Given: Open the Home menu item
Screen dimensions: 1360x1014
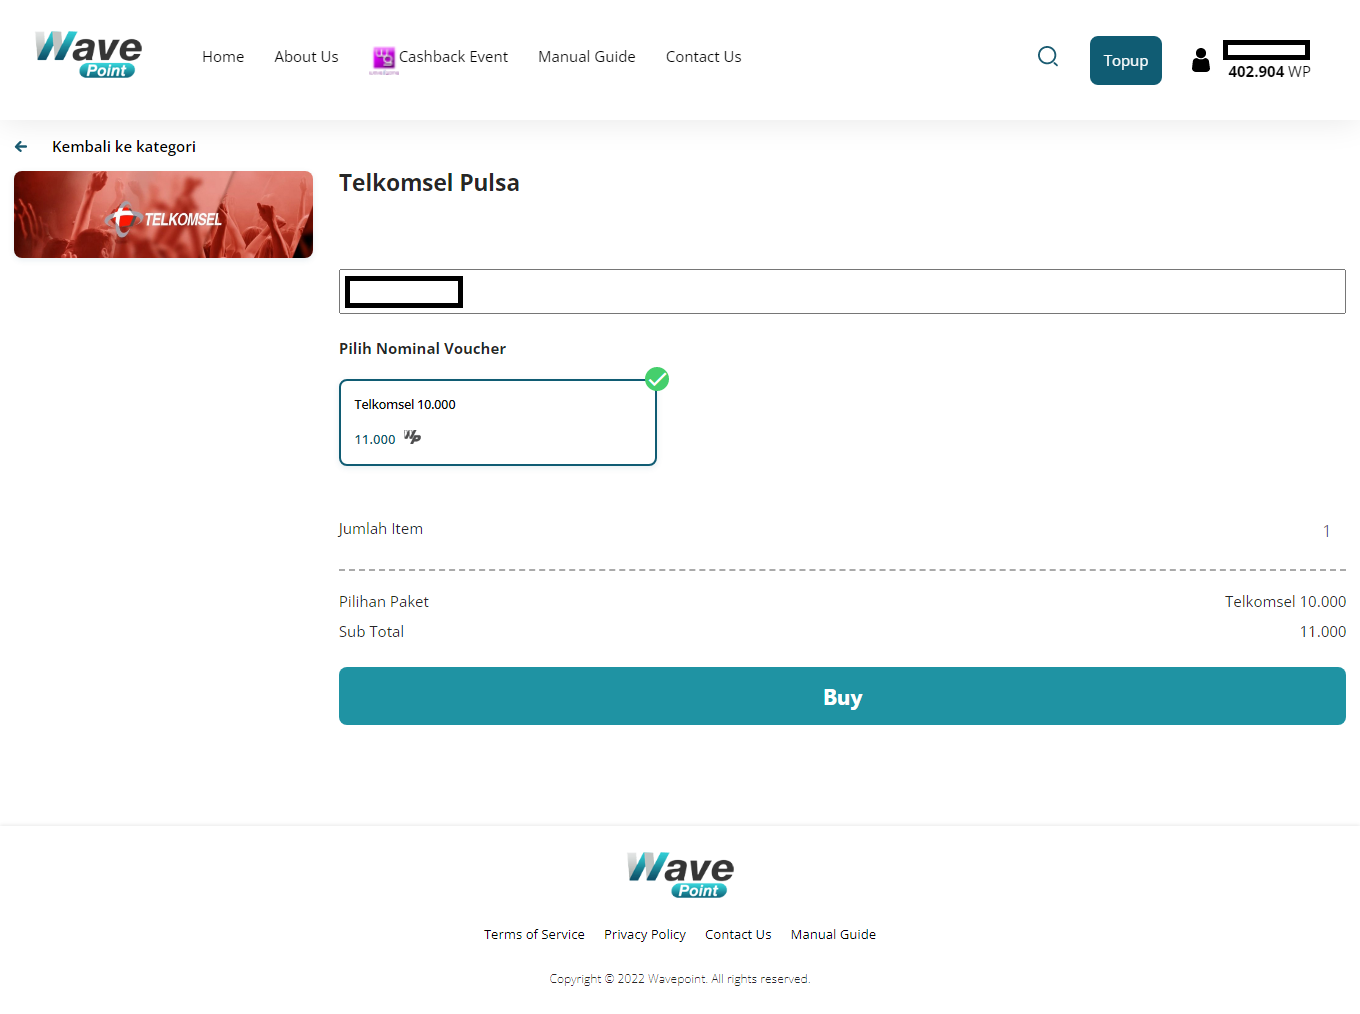Looking at the screenshot, I should click(223, 57).
